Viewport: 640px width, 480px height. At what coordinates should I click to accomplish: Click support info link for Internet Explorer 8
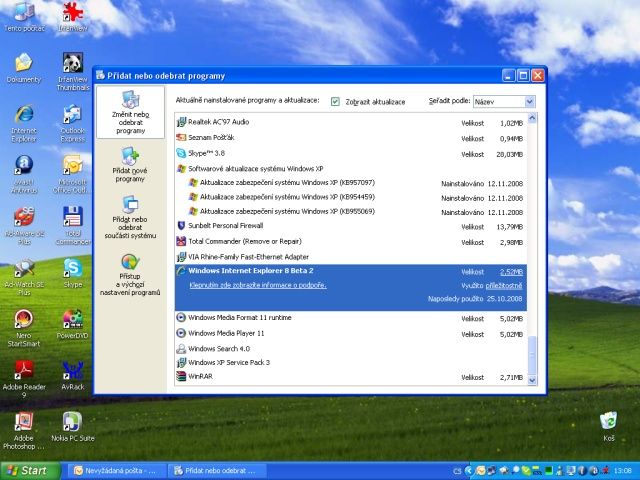click(258, 285)
